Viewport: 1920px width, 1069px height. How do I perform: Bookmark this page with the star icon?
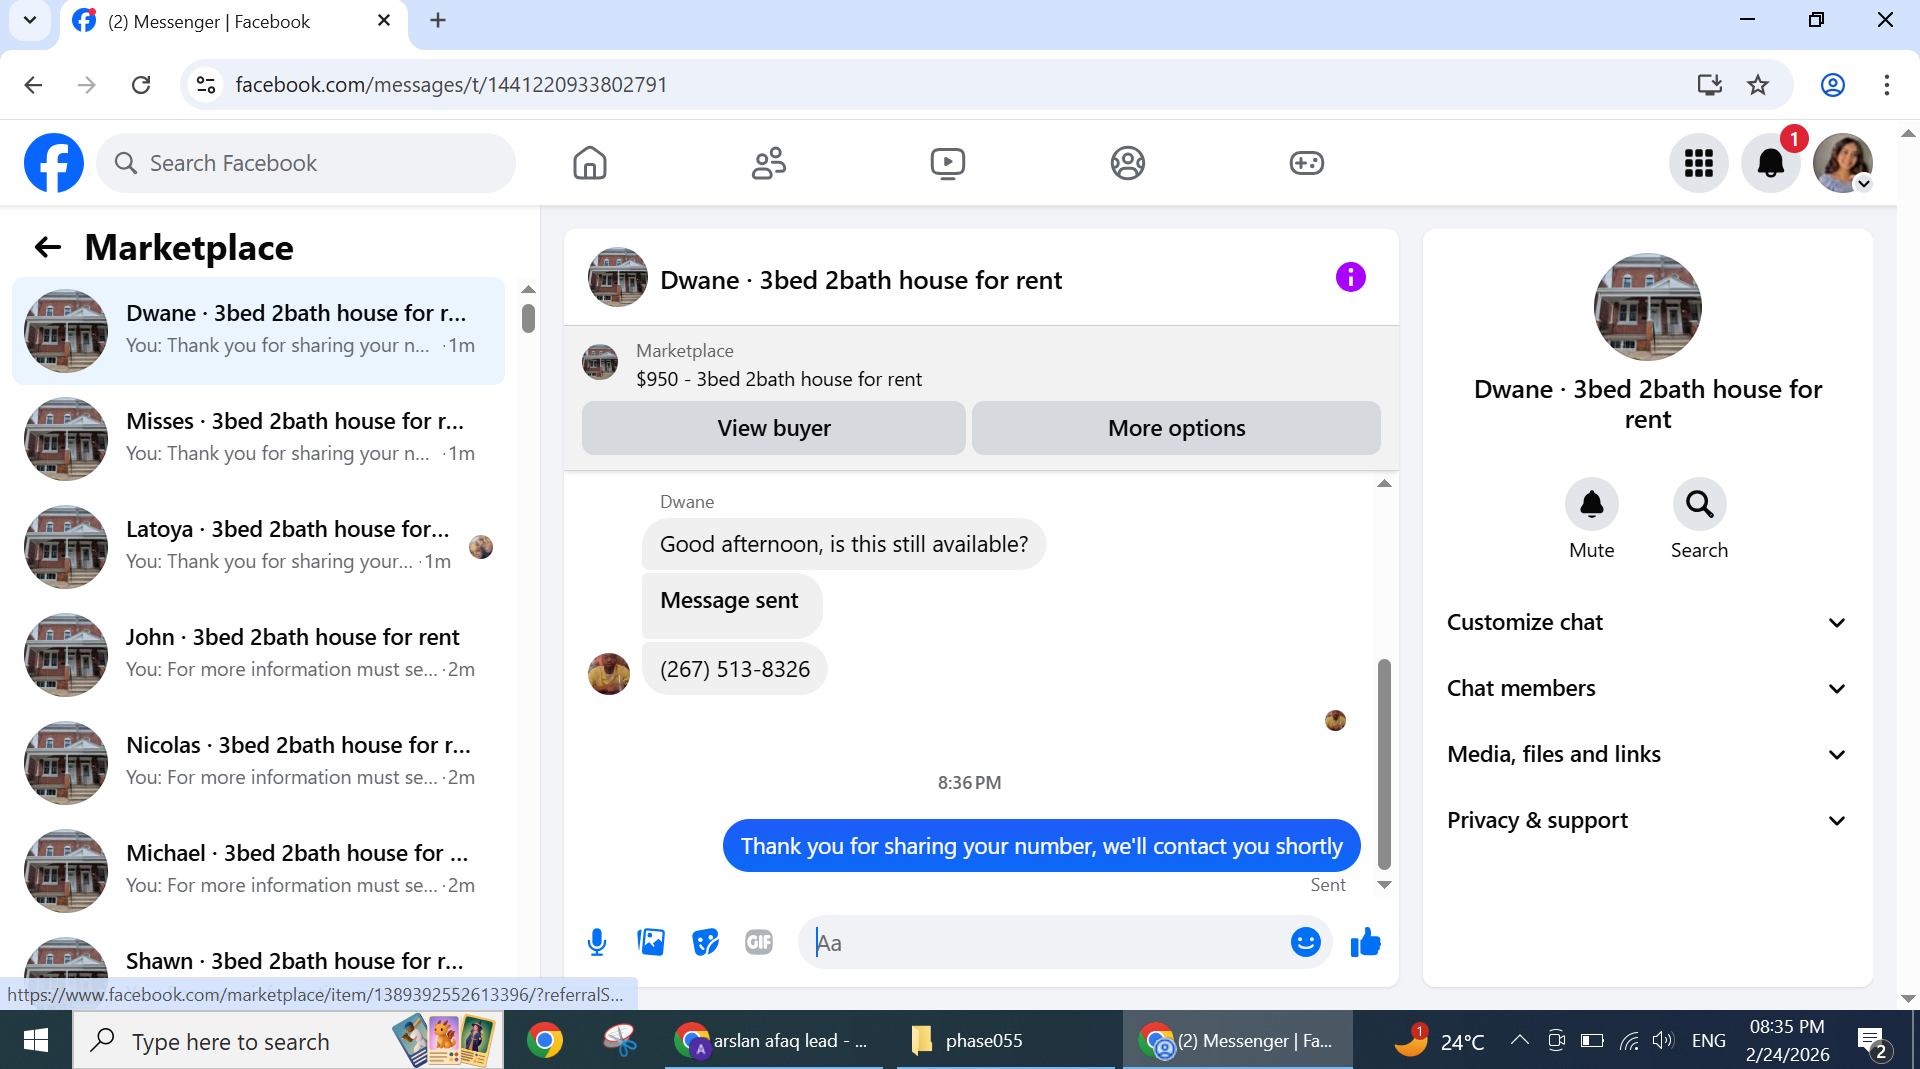pyautogui.click(x=1758, y=85)
